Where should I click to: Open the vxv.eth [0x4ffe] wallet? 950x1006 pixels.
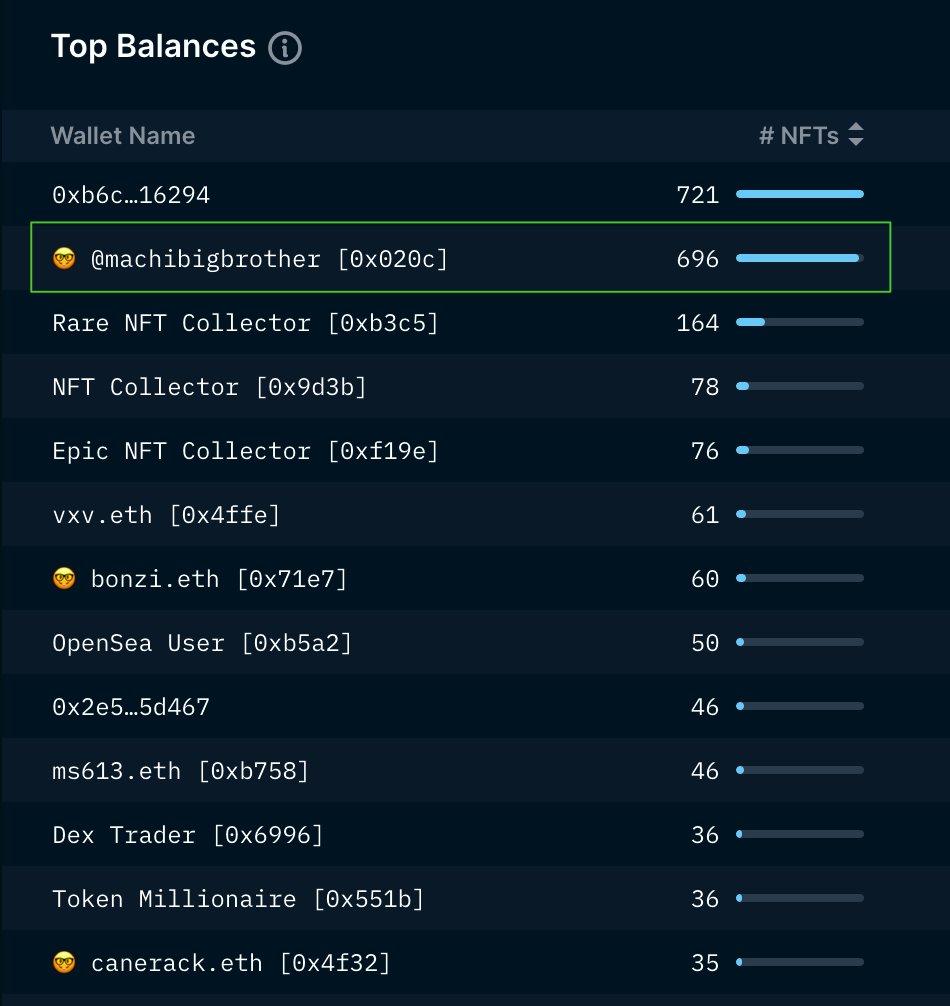pyautogui.click(x=166, y=515)
